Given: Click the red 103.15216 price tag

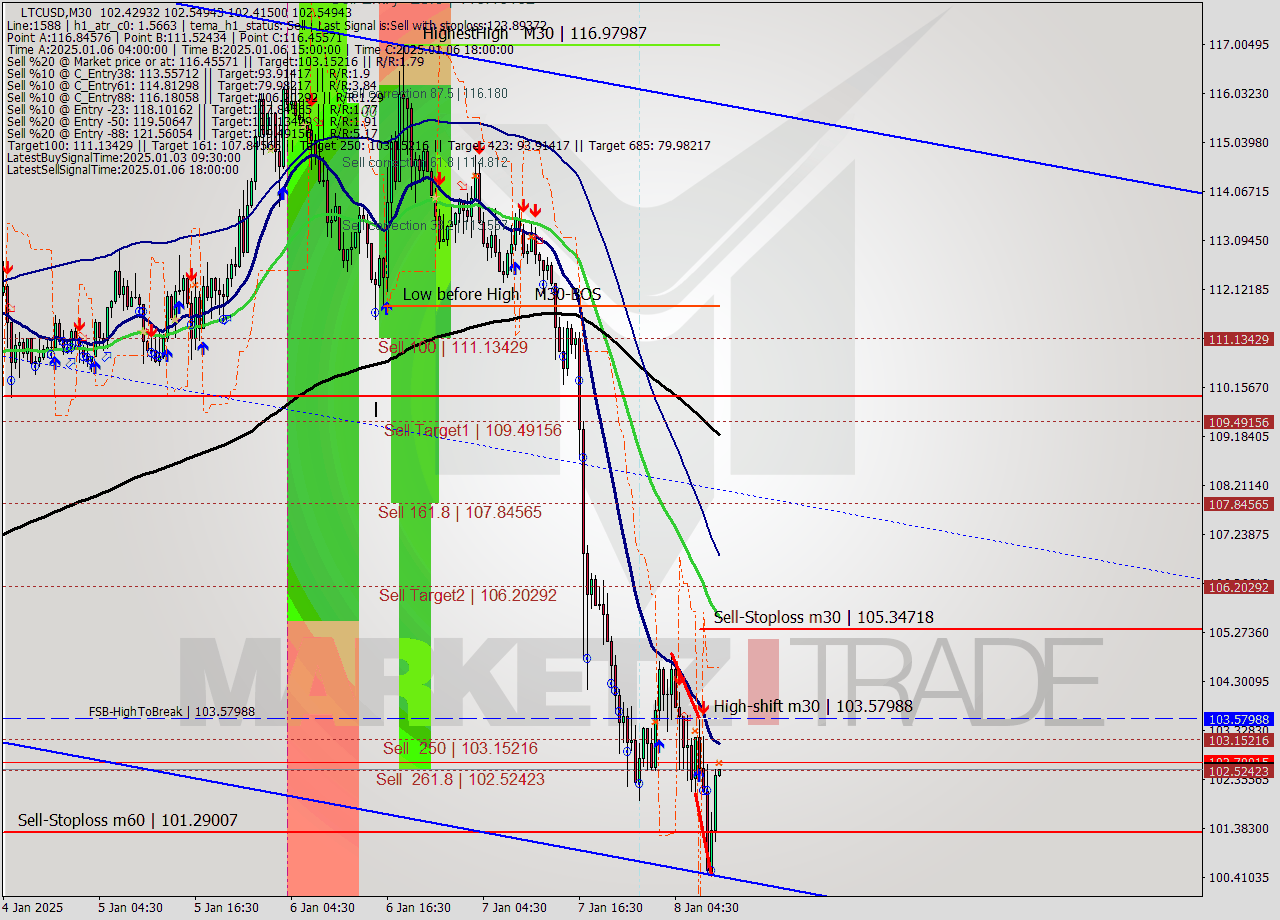Looking at the screenshot, I should (1239, 740).
